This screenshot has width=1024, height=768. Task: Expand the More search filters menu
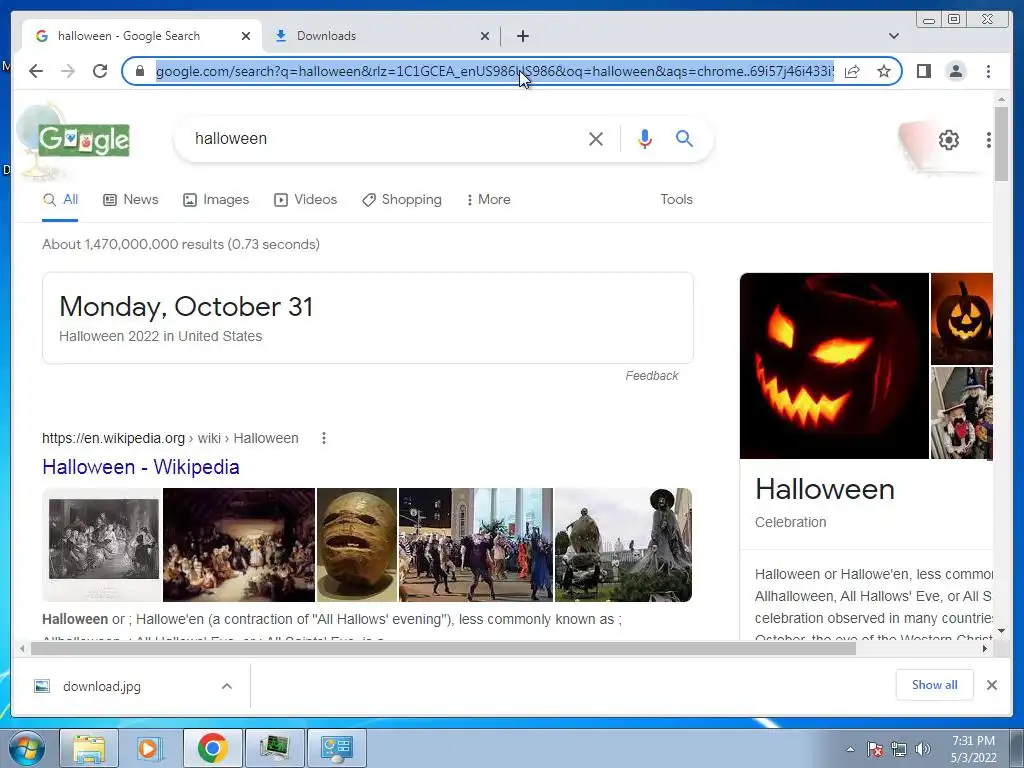(488, 200)
